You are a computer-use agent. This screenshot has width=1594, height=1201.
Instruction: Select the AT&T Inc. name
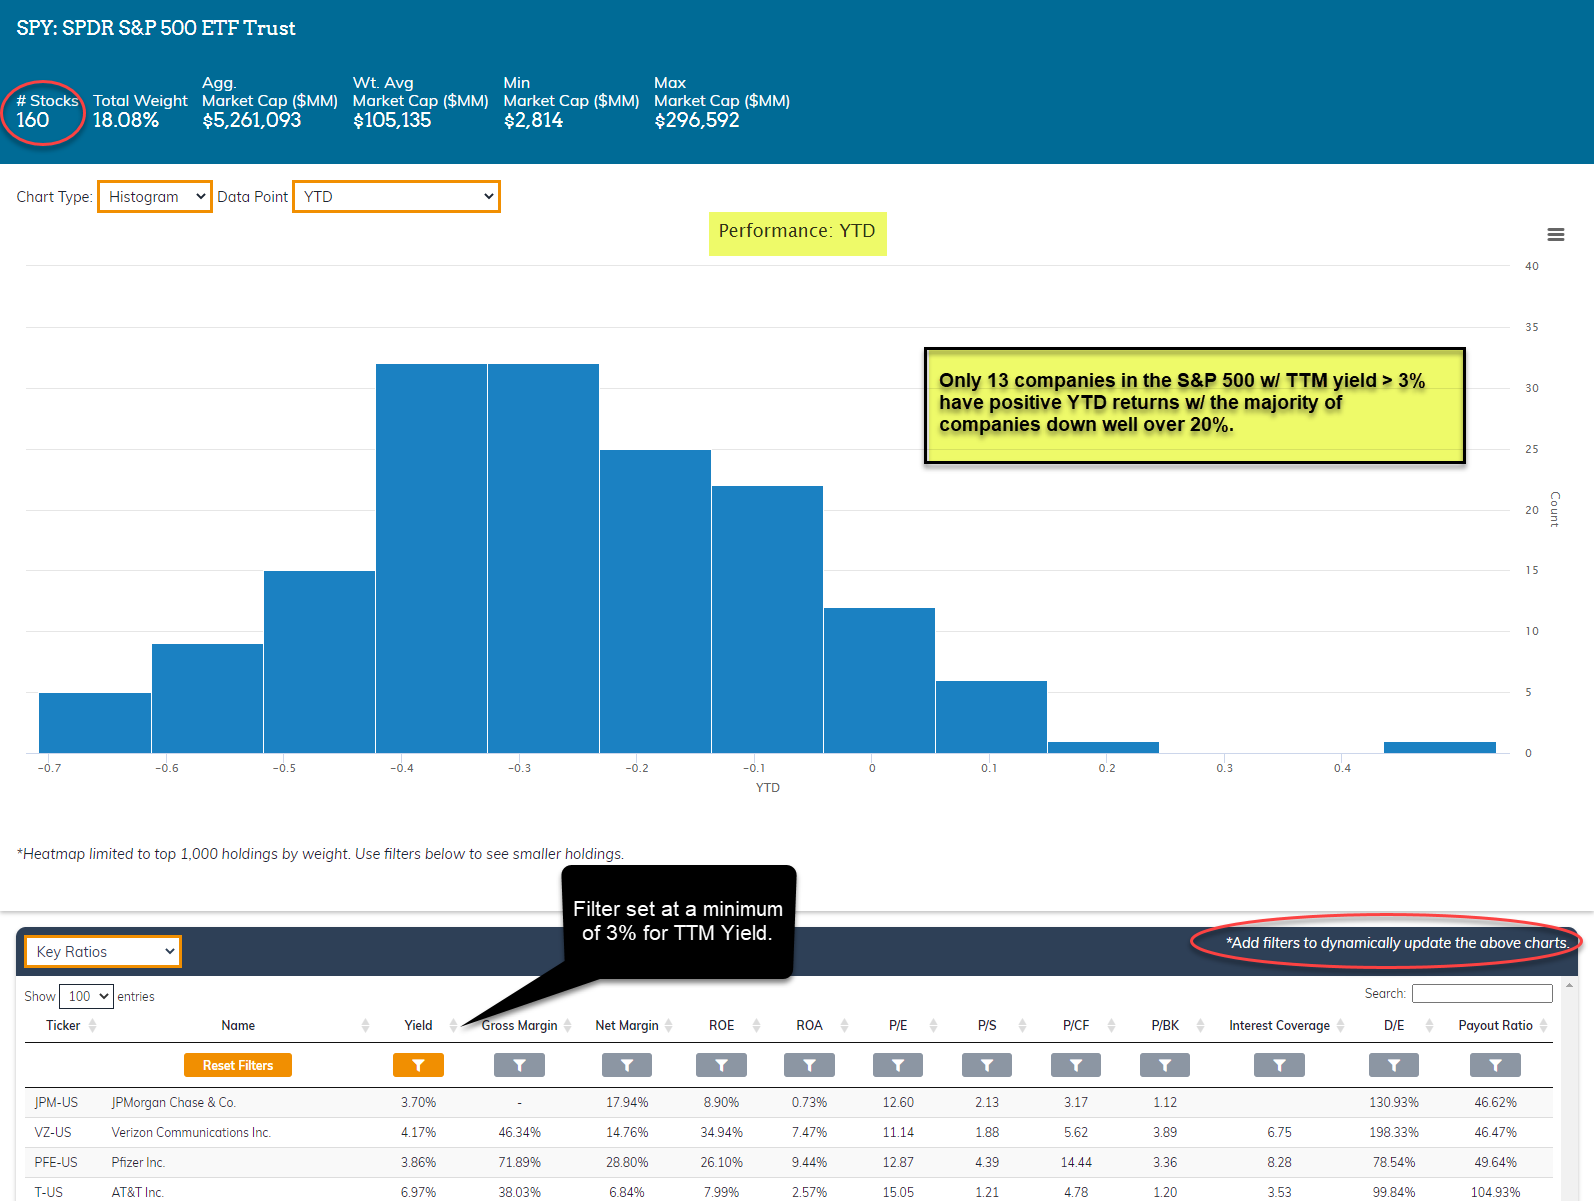[x=137, y=1192]
